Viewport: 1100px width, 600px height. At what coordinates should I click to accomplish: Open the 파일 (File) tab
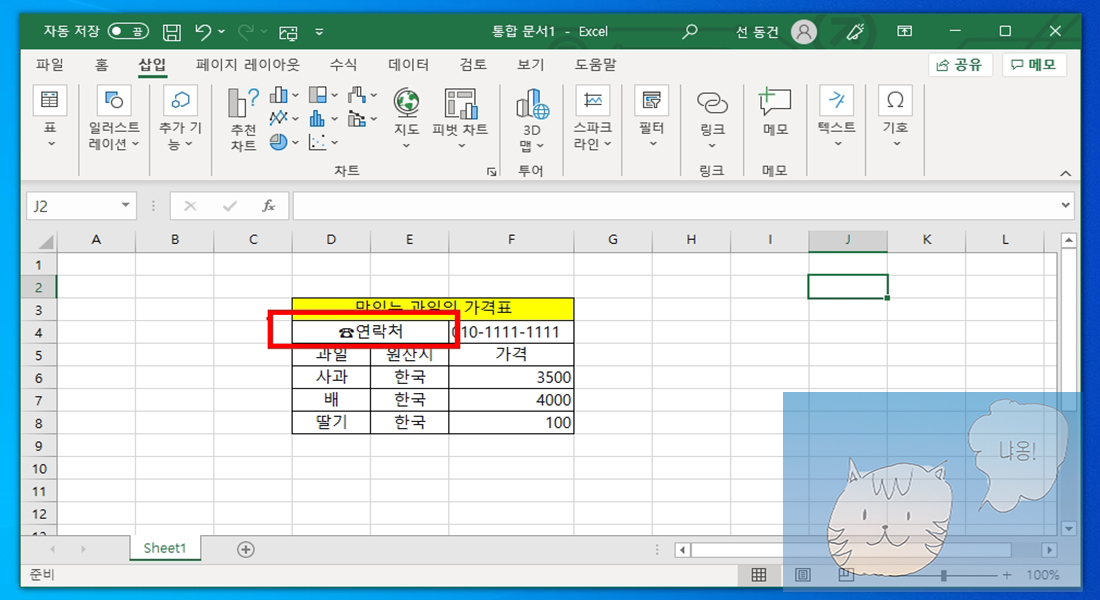(x=50, y=65)
